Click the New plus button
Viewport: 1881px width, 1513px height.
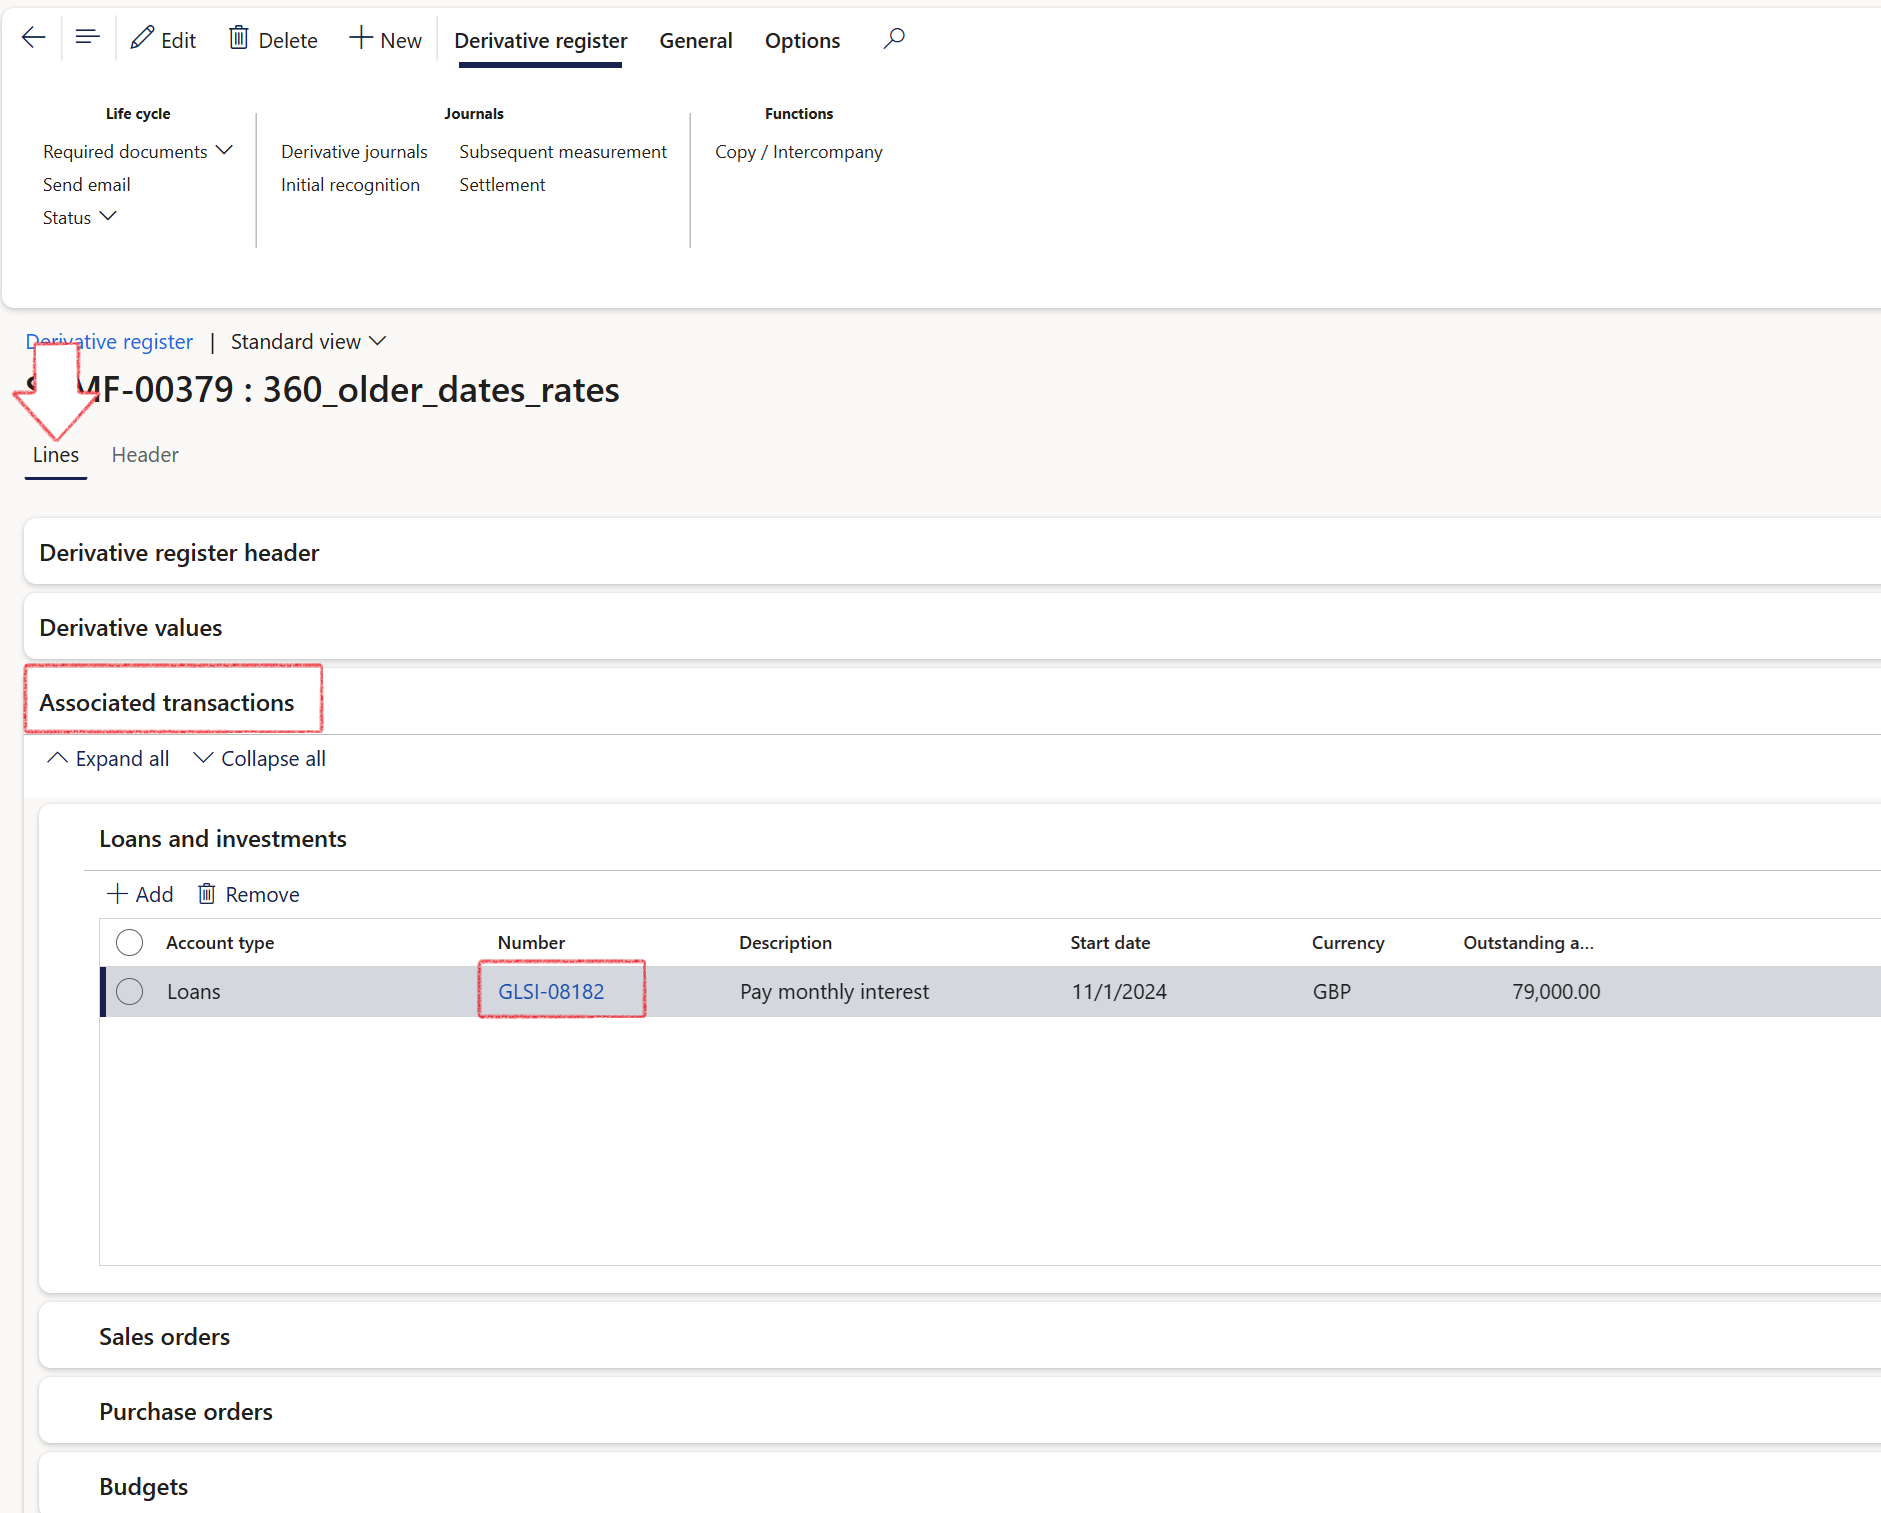[x=385, y=40]
